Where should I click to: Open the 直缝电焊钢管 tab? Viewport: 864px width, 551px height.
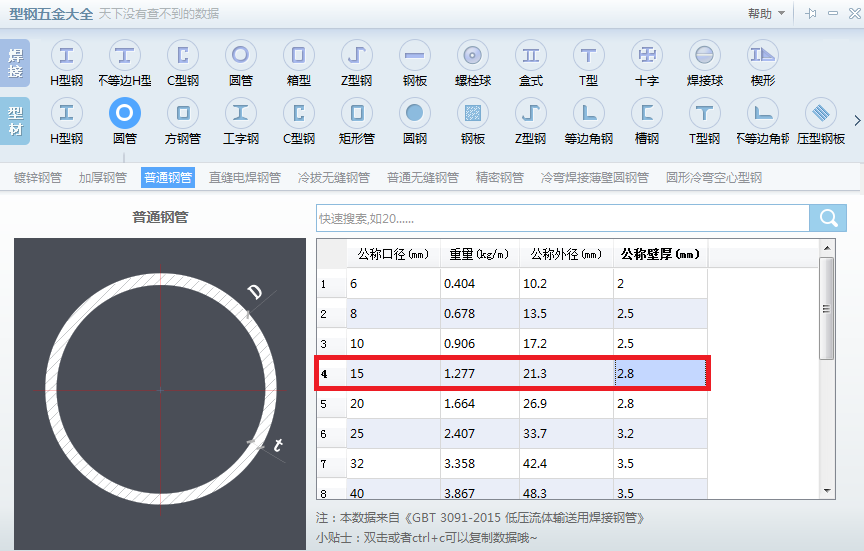(245, 177)
